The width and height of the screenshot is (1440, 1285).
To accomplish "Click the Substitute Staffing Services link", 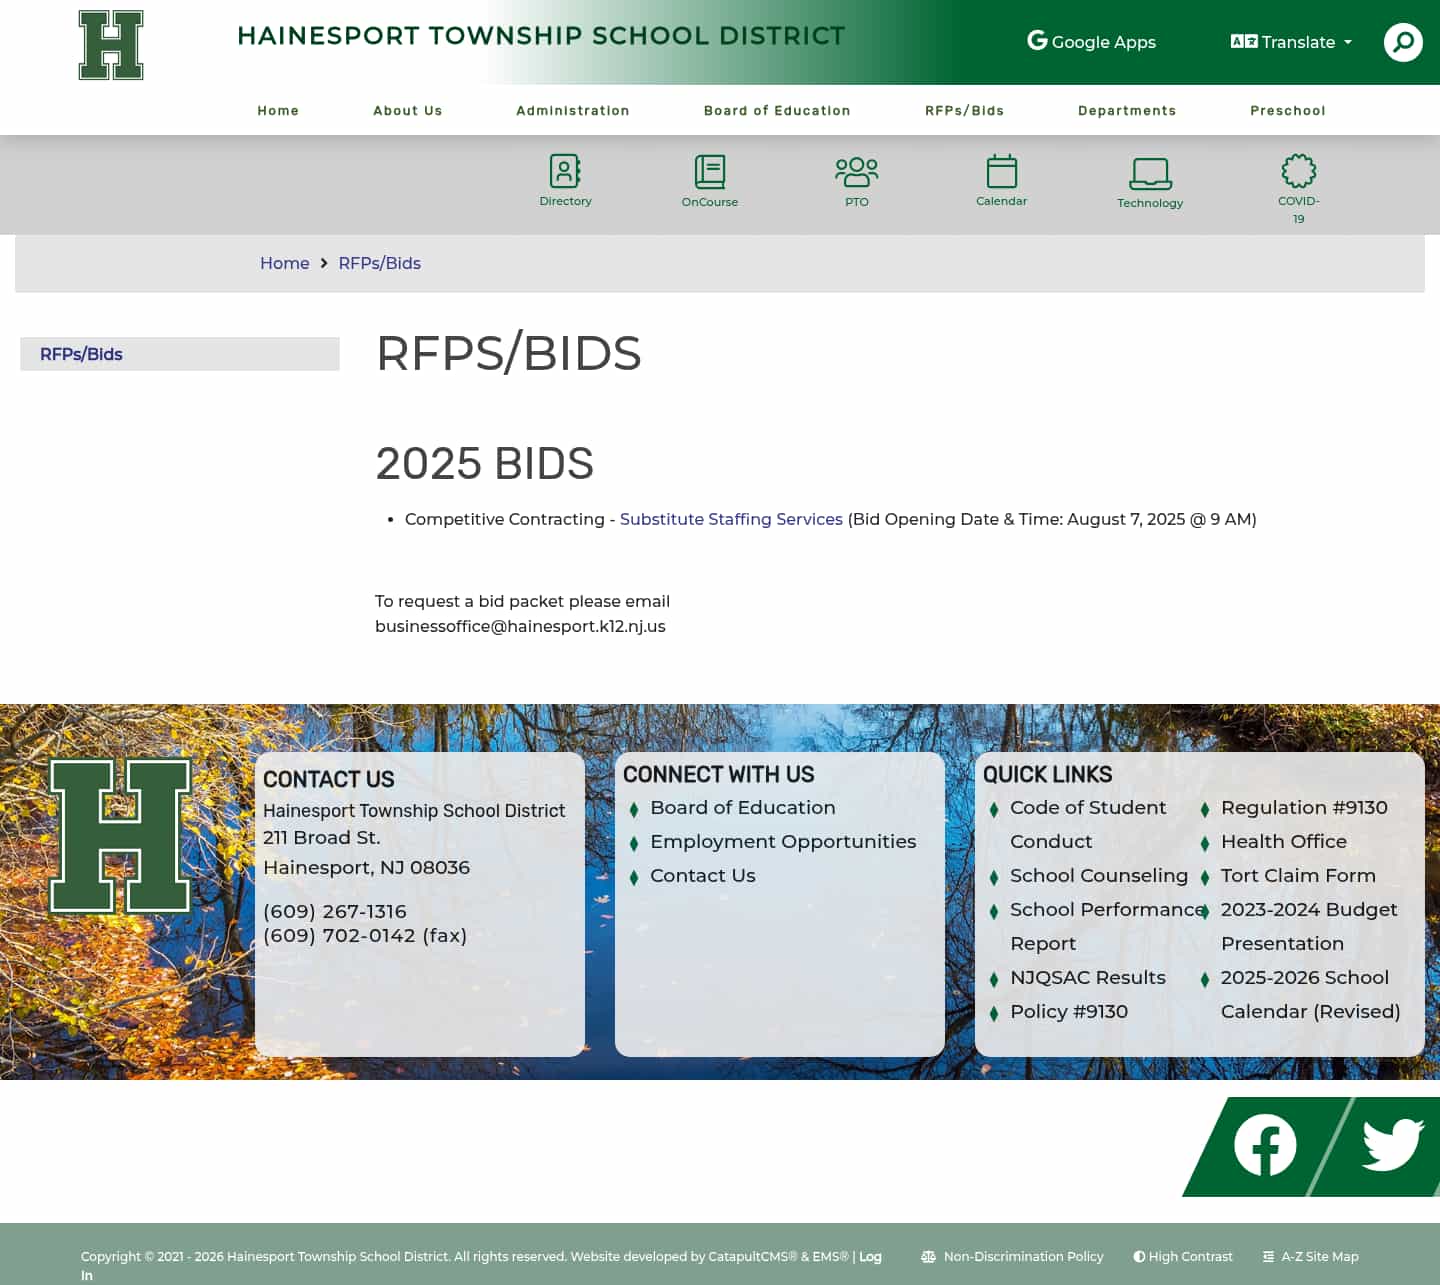I will pos(731,519).
